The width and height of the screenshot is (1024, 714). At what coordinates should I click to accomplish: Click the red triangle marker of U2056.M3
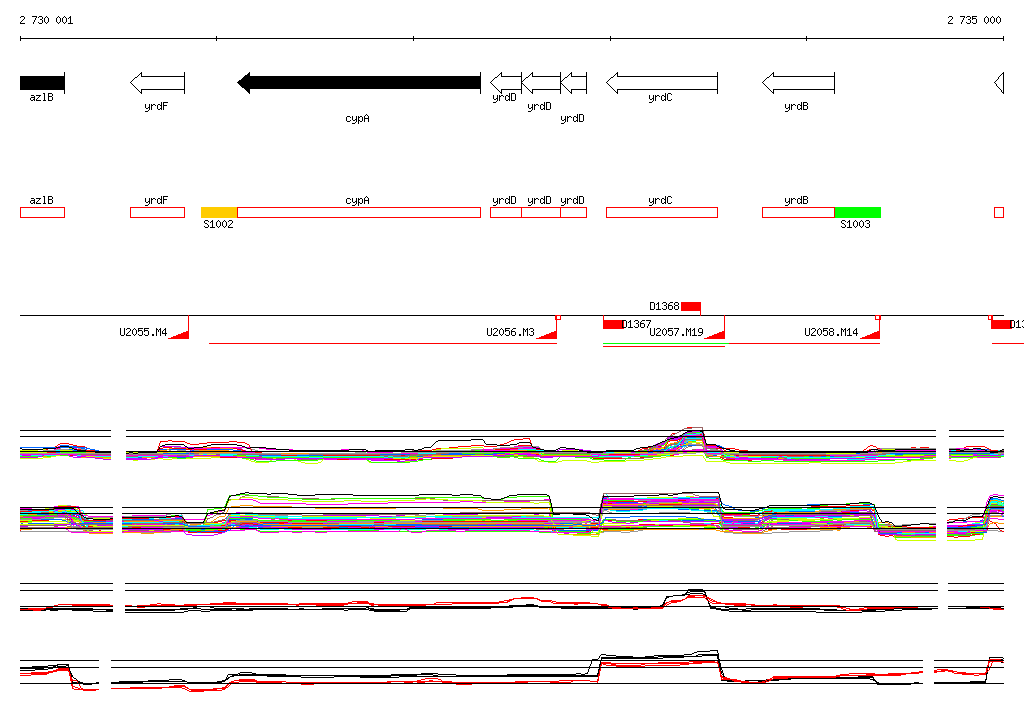547,334
